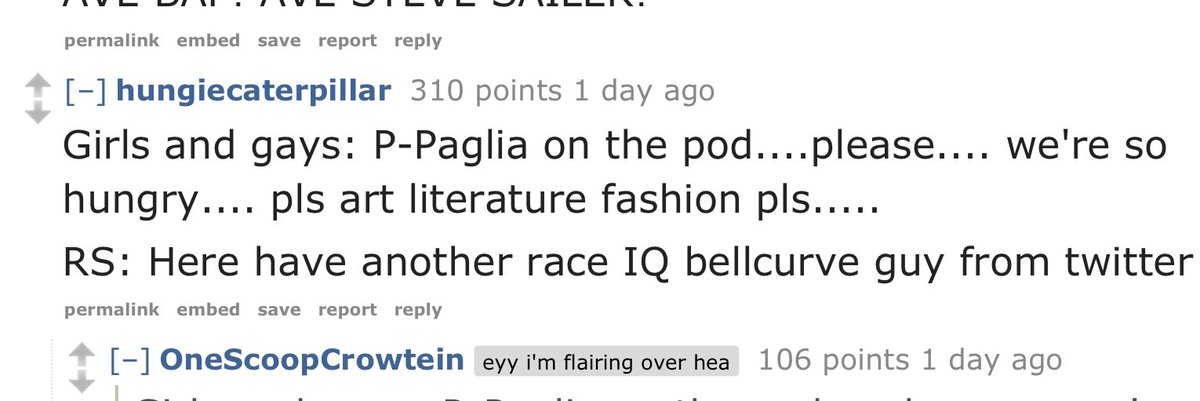
Task: Click the 310 points score text
Action: pyautogui.click(x=487, y=92)
